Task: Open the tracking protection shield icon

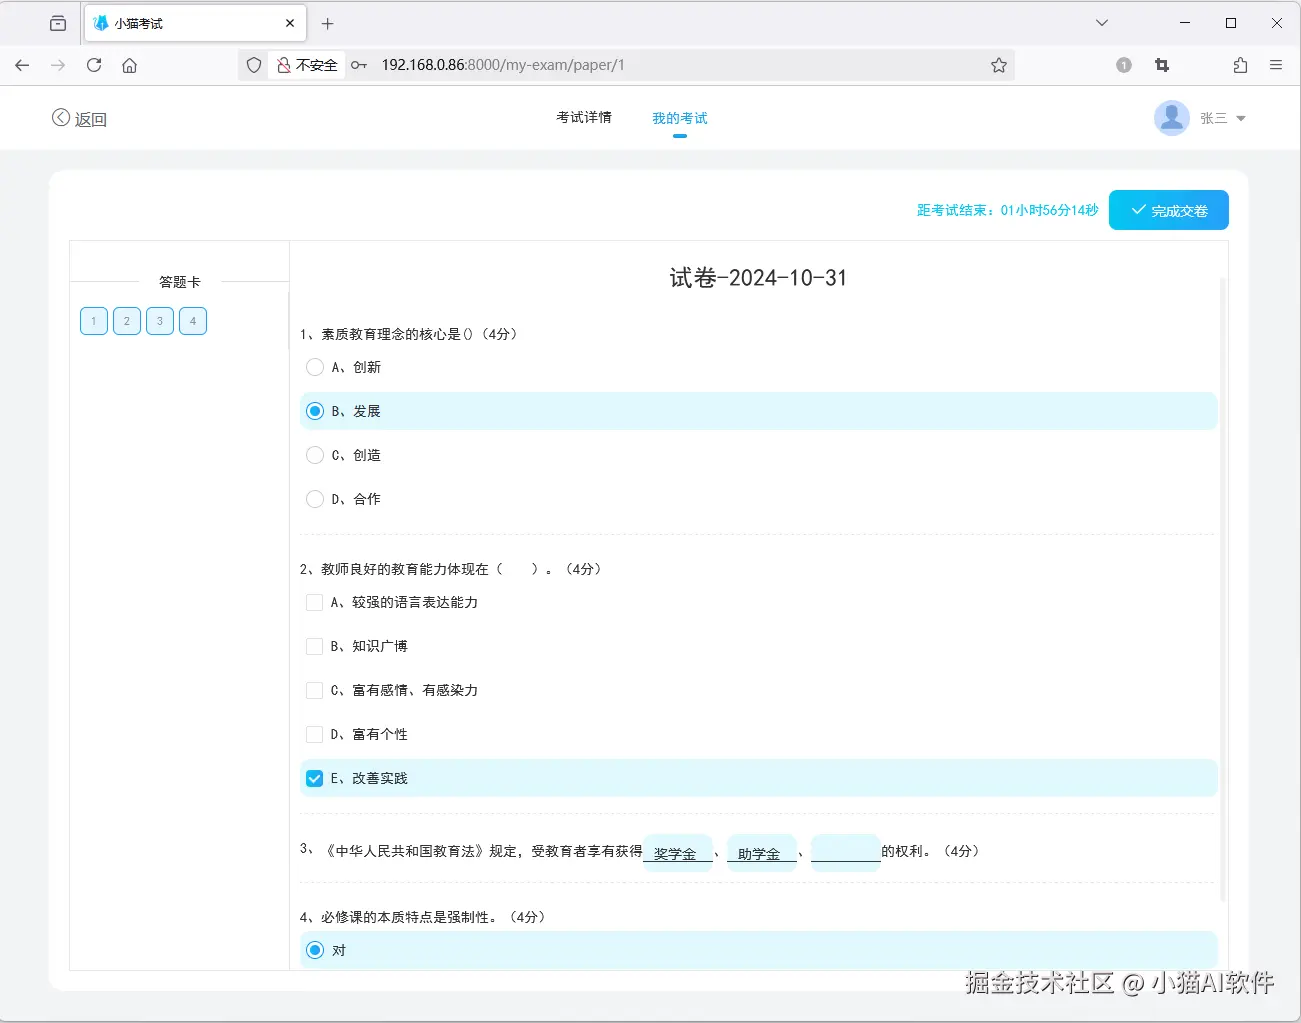Action: coord(253,65)
